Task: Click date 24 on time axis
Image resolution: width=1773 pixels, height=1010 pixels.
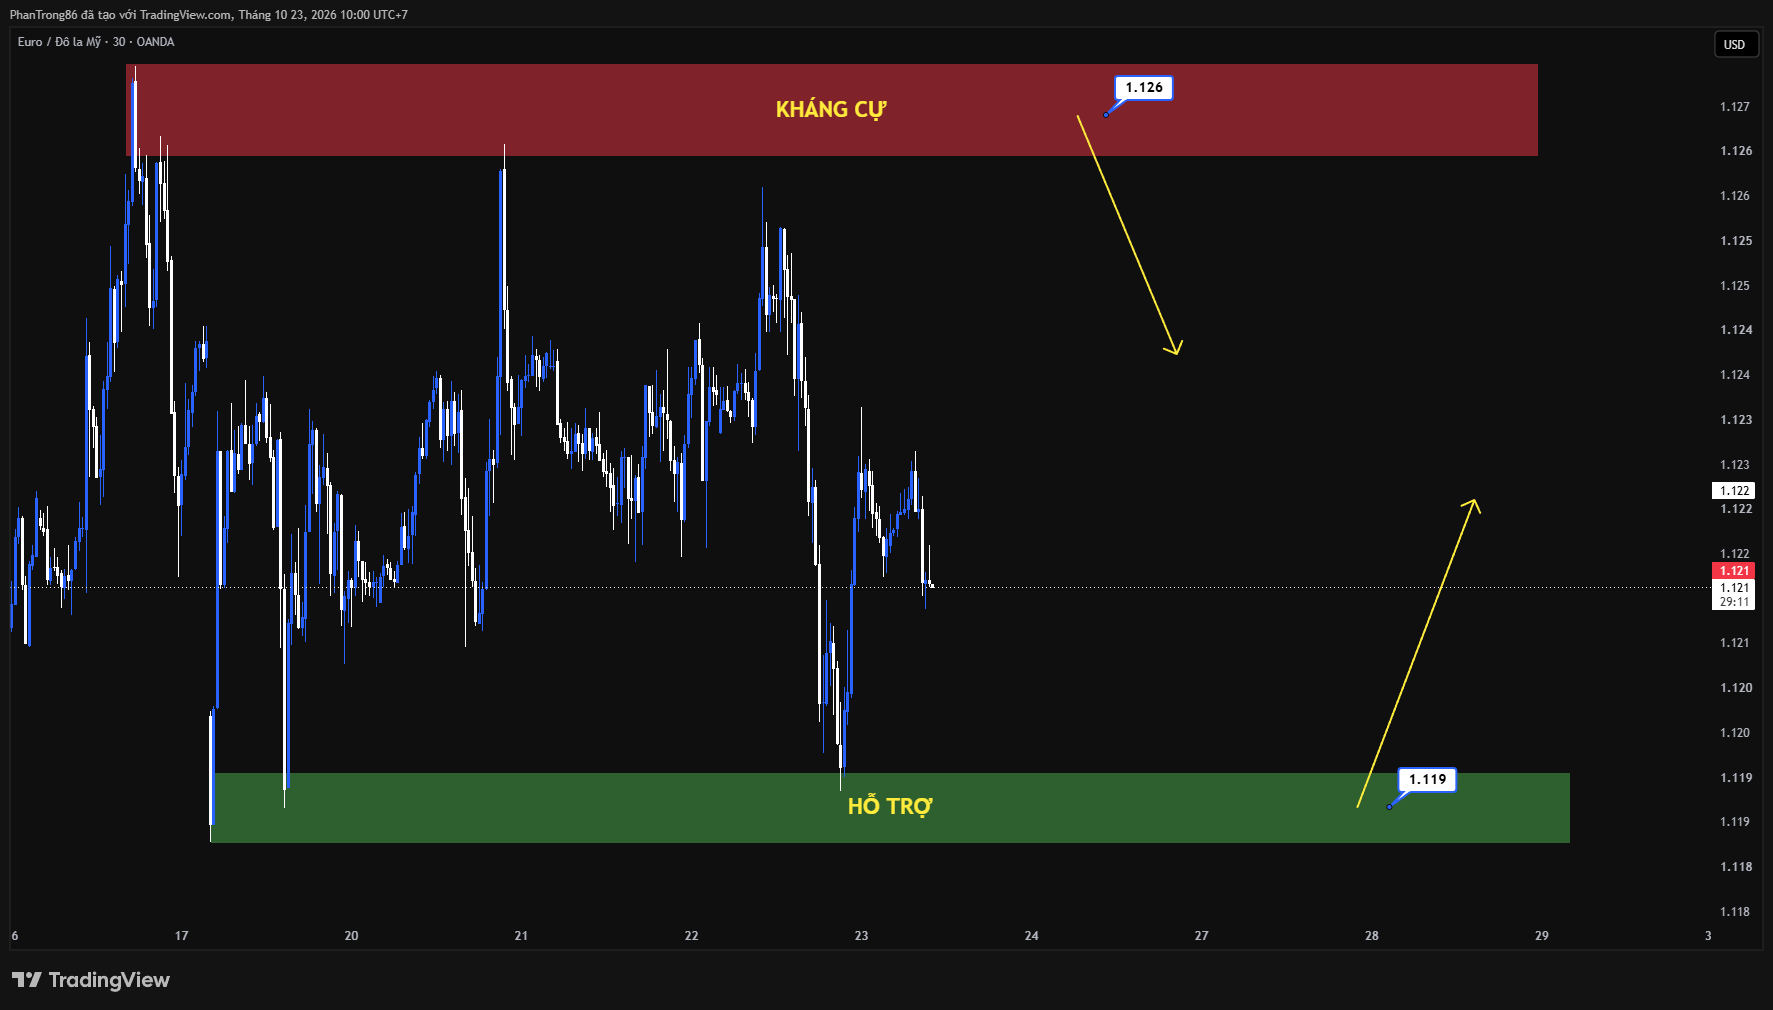Action: (1031, 936)
